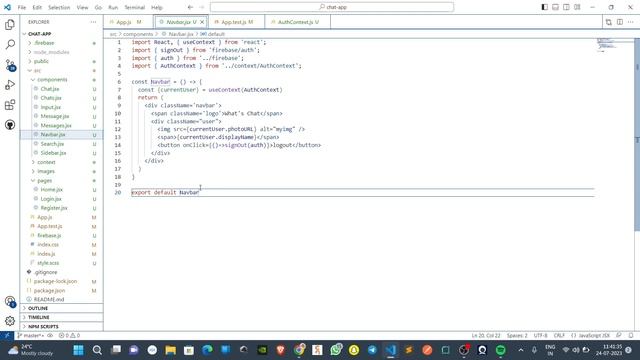Expand the images folder

[61, 171]
